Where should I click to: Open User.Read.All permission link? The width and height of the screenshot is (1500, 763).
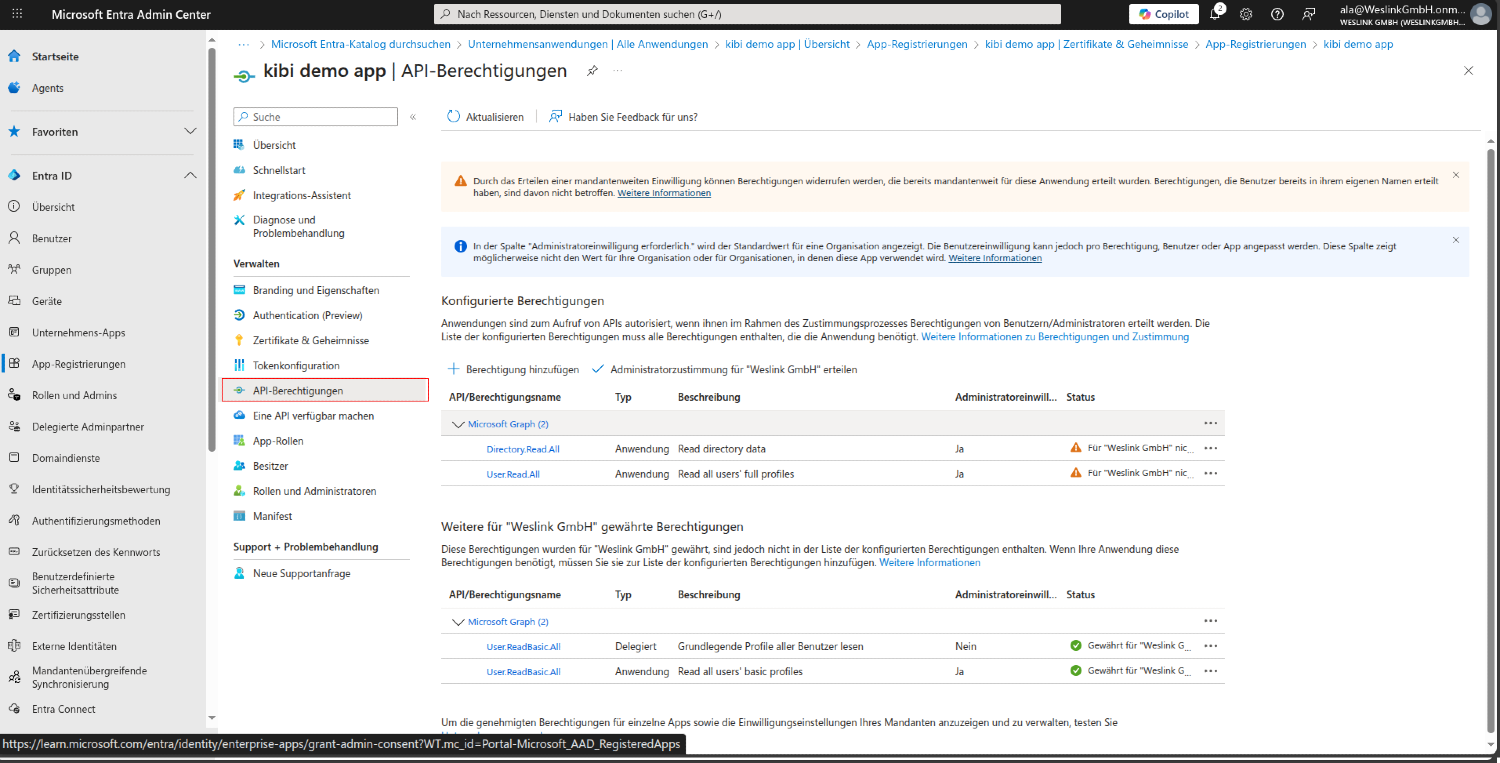click(513, 474)
